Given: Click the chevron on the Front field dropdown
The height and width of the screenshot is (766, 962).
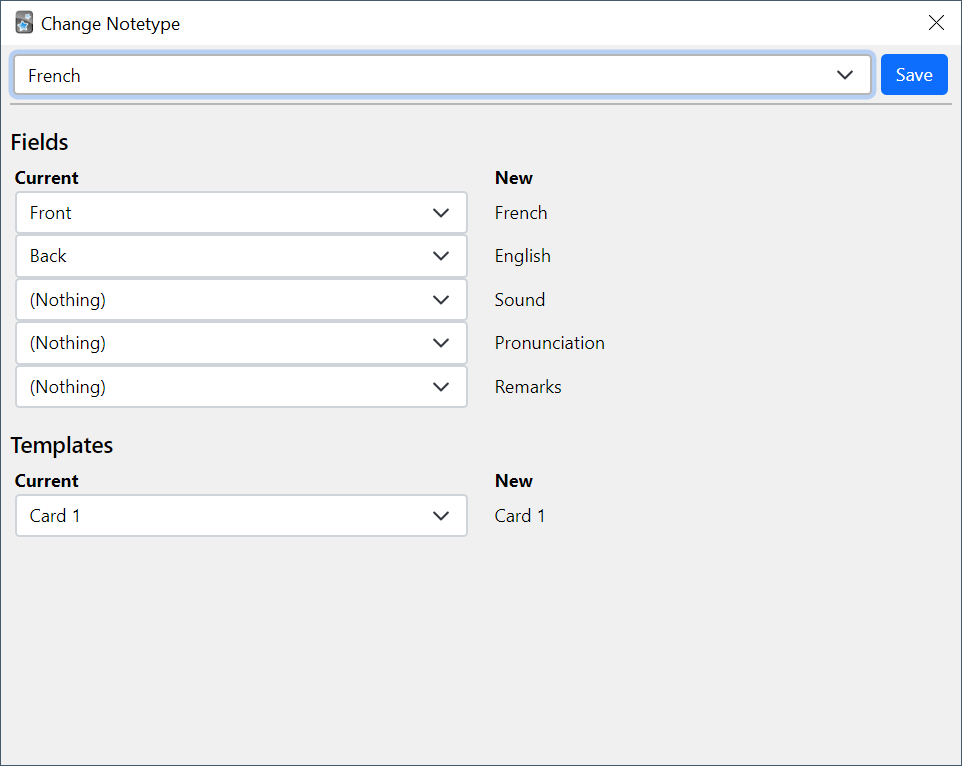Looking at the screenshot, I should pyautogui.click(x=440, y=212).
